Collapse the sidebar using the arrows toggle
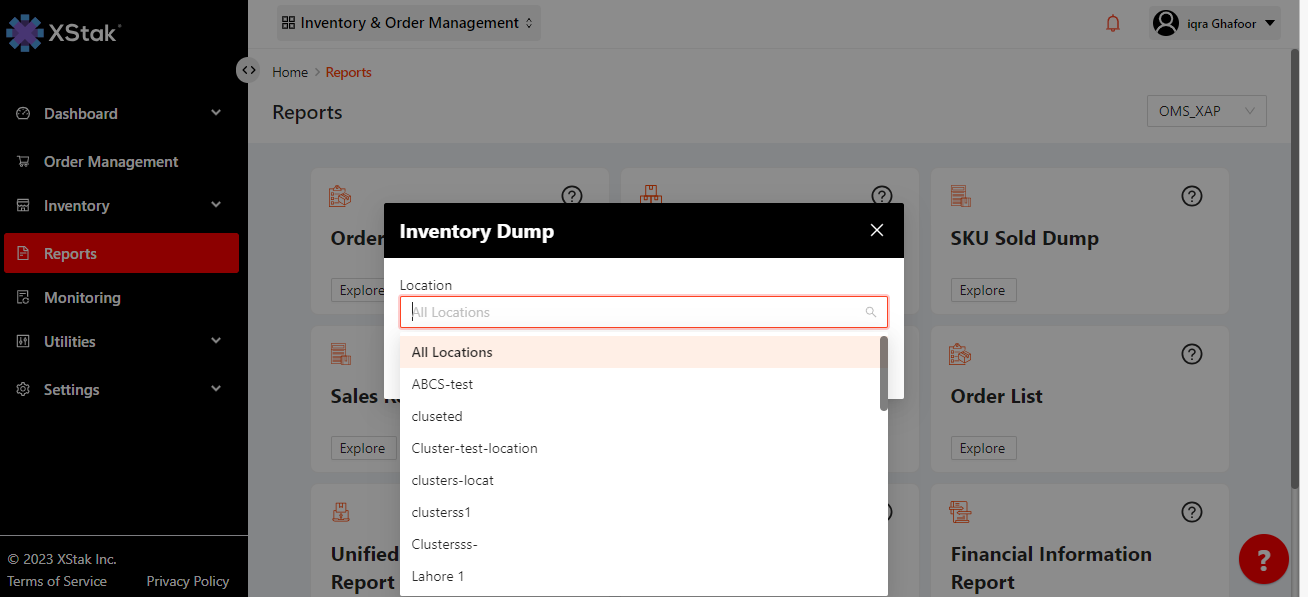Screen dimensions: 1308x597 [248, 70]
